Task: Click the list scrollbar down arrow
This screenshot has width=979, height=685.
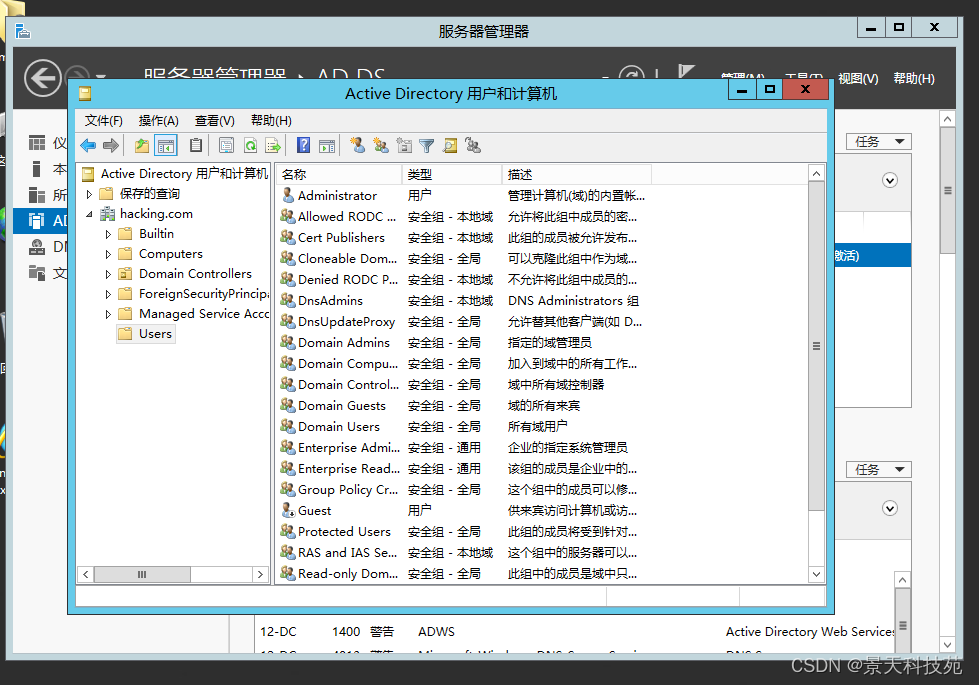Action: [x=816, y=574]
